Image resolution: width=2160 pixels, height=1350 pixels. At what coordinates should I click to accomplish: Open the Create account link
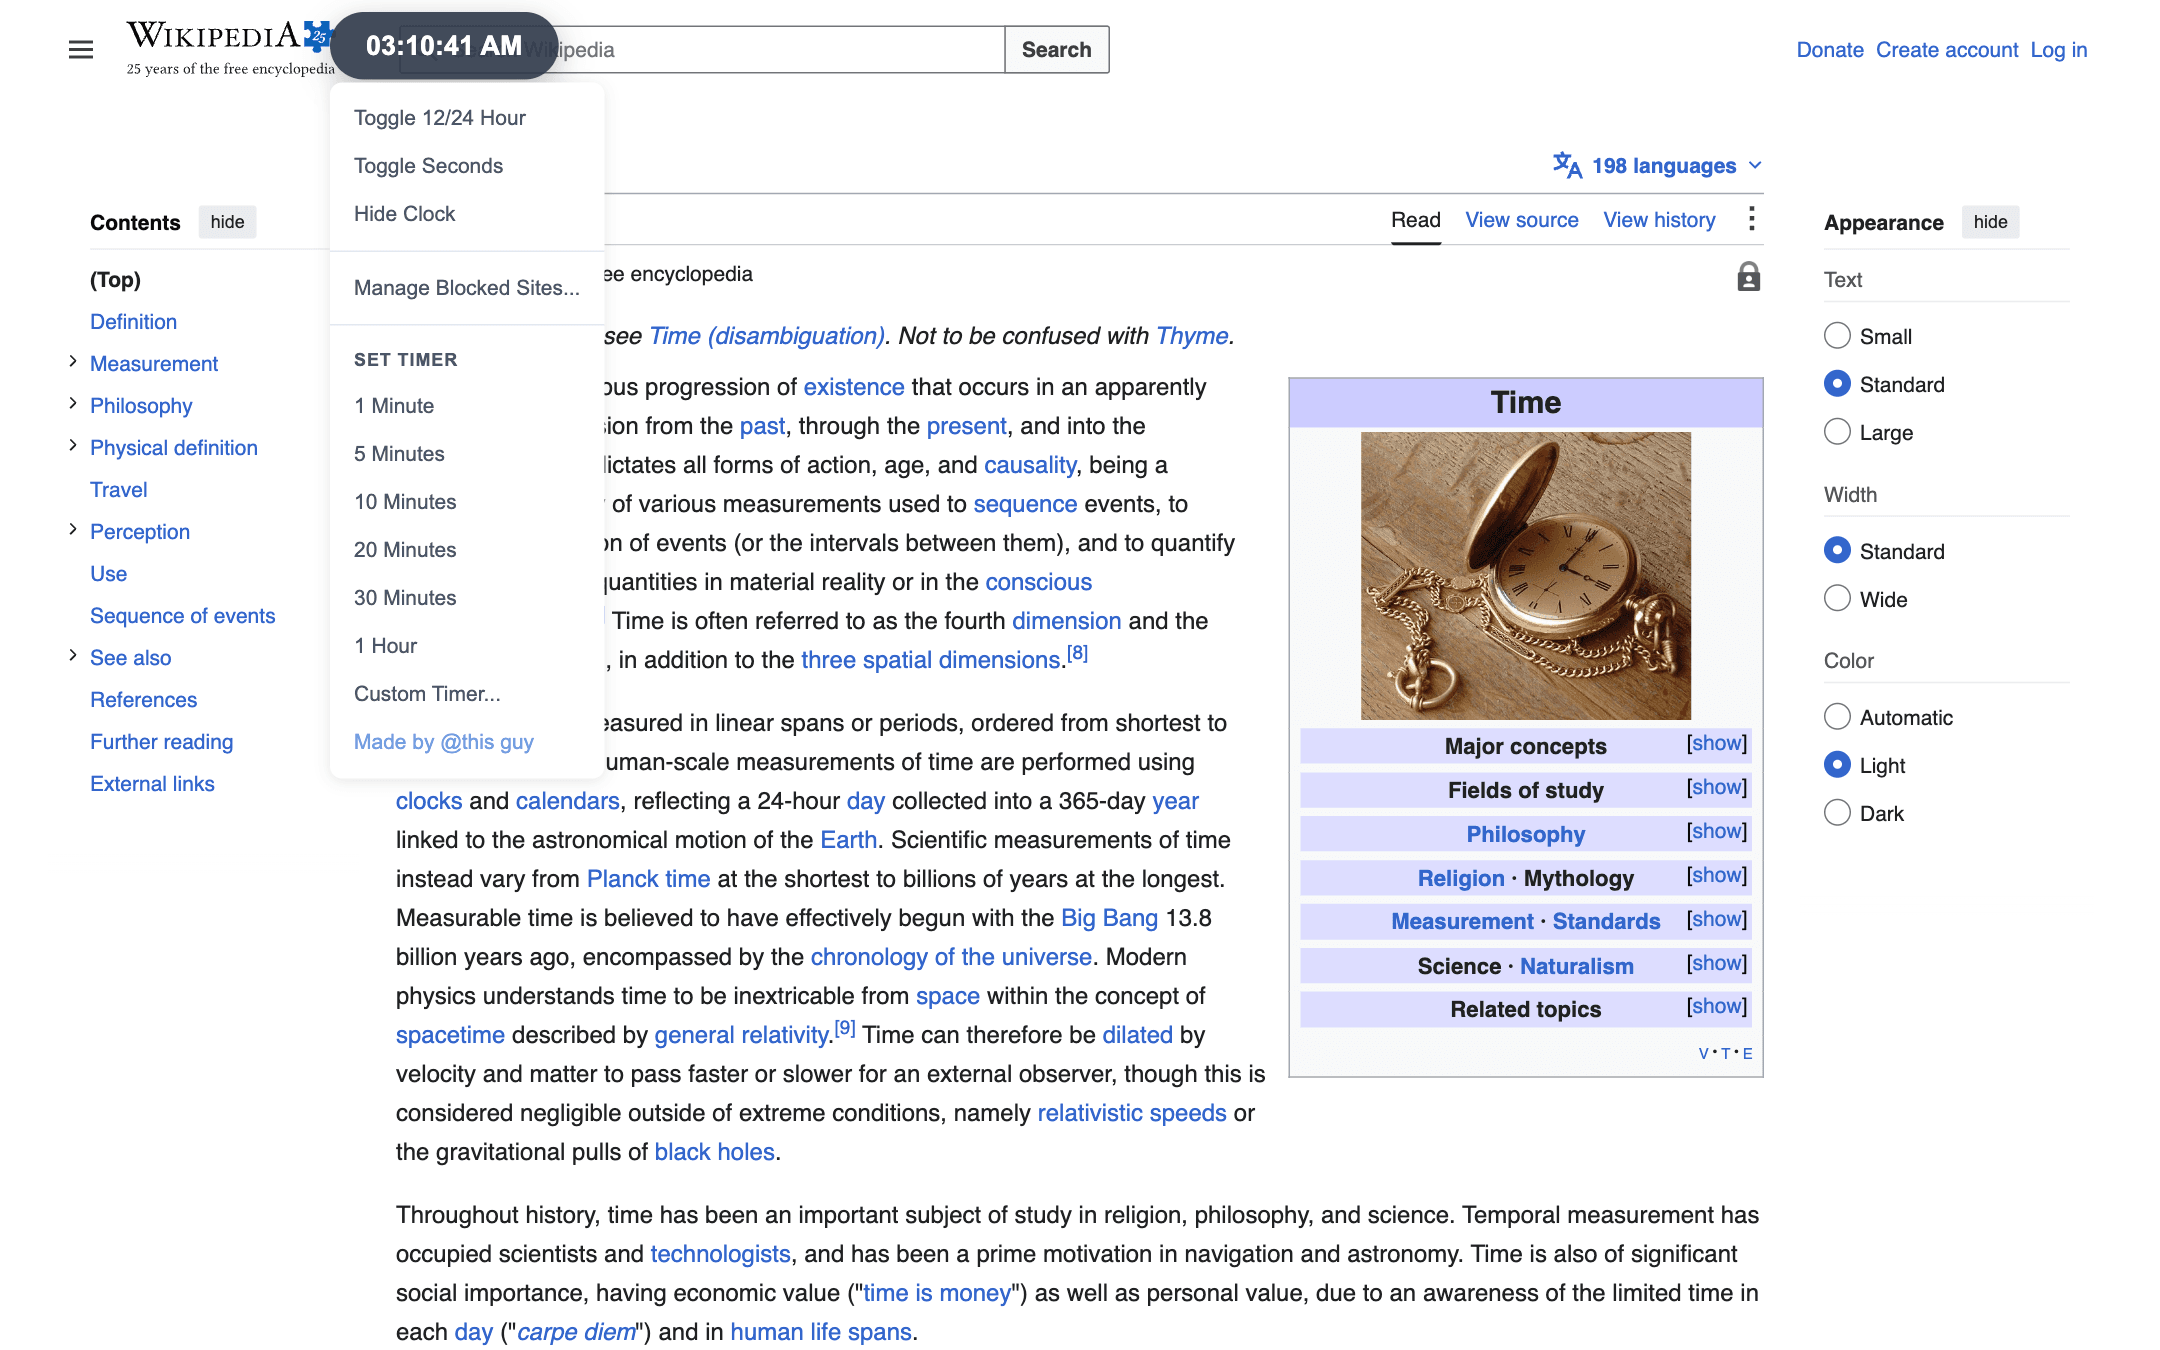(1946, 50)
